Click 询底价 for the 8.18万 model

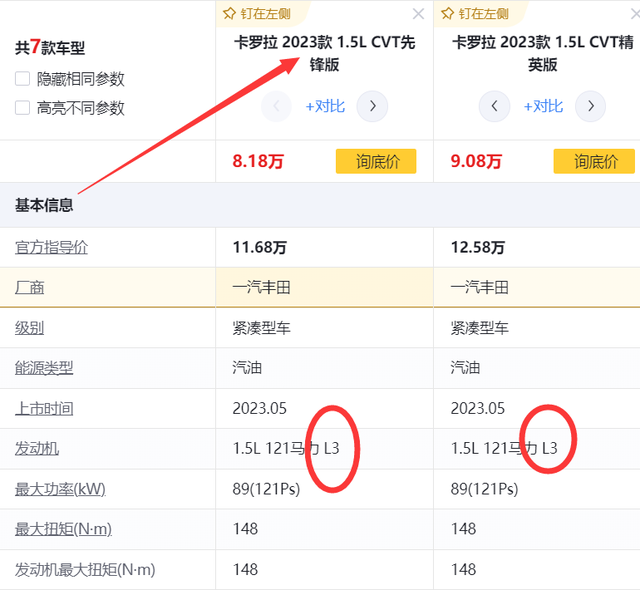coord(376,161)
